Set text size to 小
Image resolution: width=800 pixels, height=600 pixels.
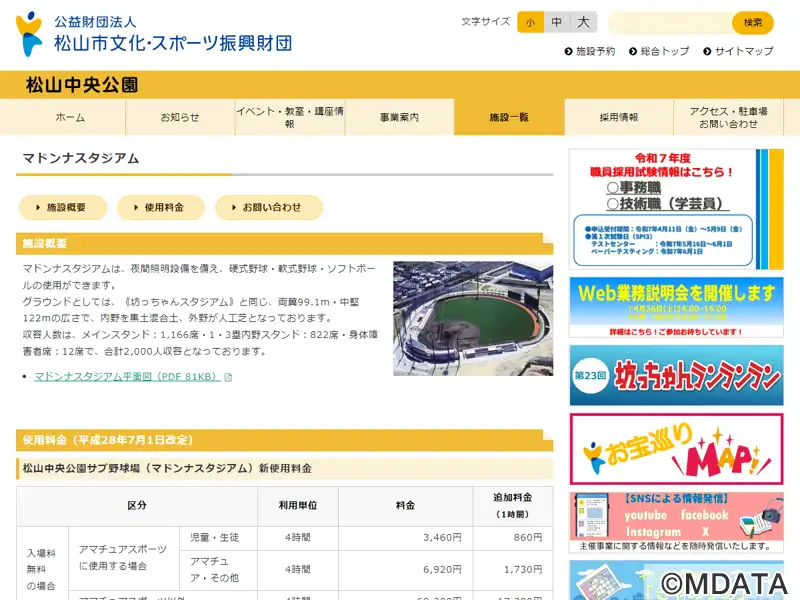point(531,22)
